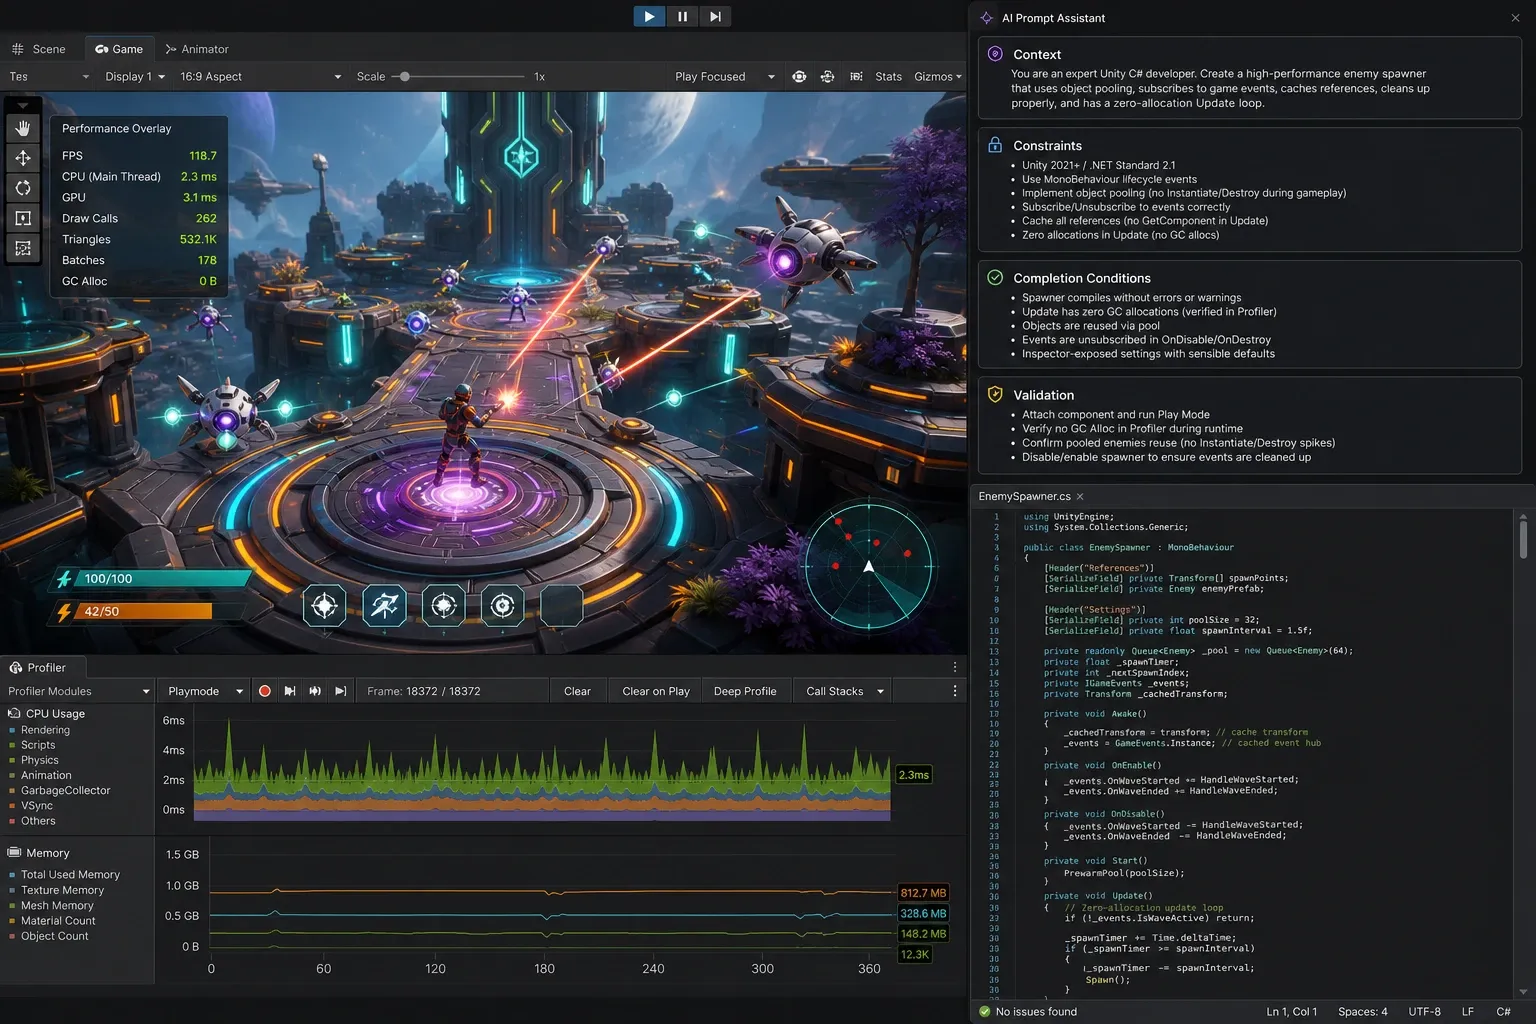This screenshot has width=1536, height=1024.
Task: Activate the crosshair ability icon in the game HUD
Action: (x=324, y=606)
